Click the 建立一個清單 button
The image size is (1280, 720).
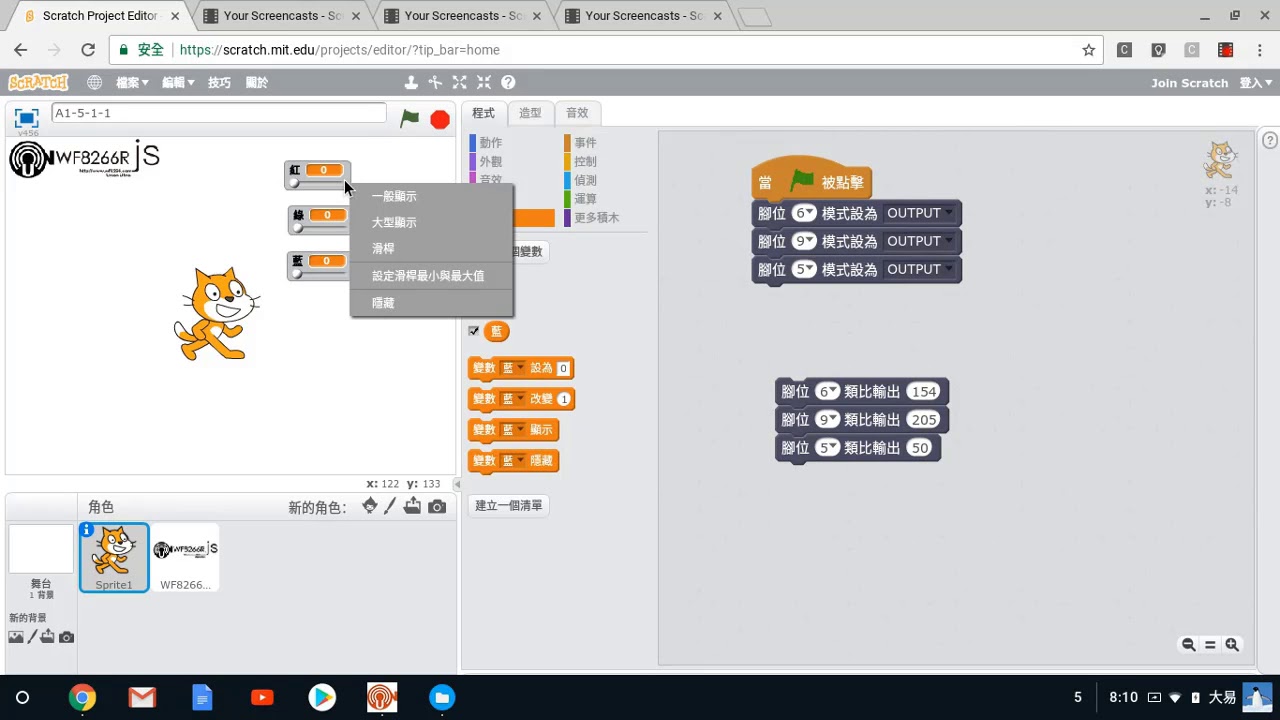coord(509,506)
